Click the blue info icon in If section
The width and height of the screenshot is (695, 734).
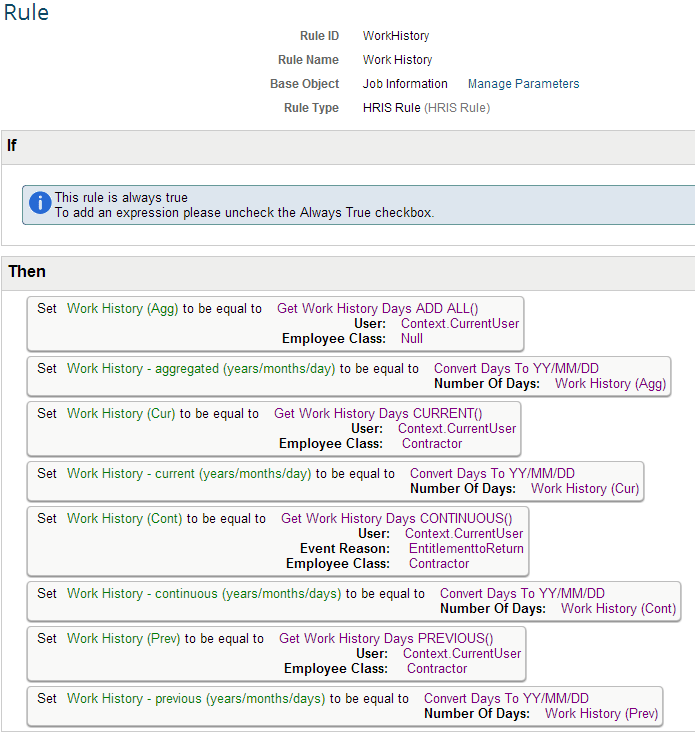pos(40,203)
